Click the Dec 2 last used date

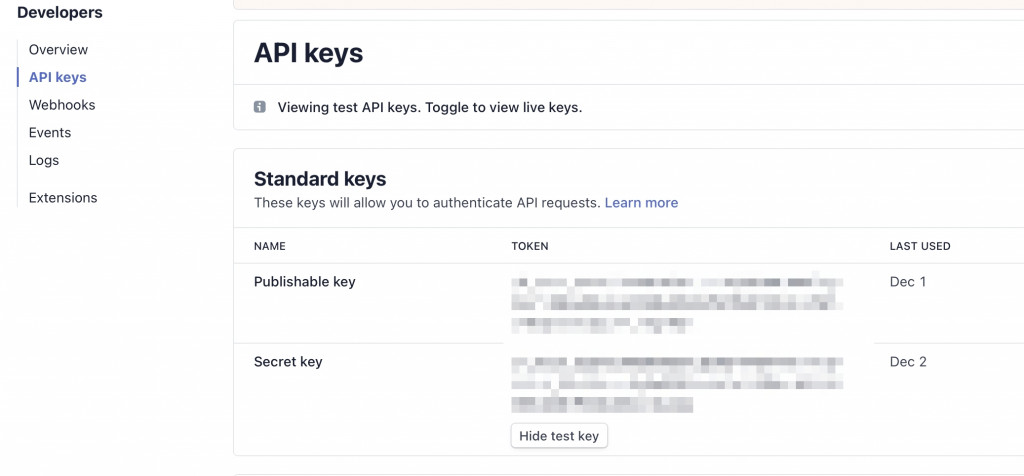pyautogui.click(x=908, y=362)
